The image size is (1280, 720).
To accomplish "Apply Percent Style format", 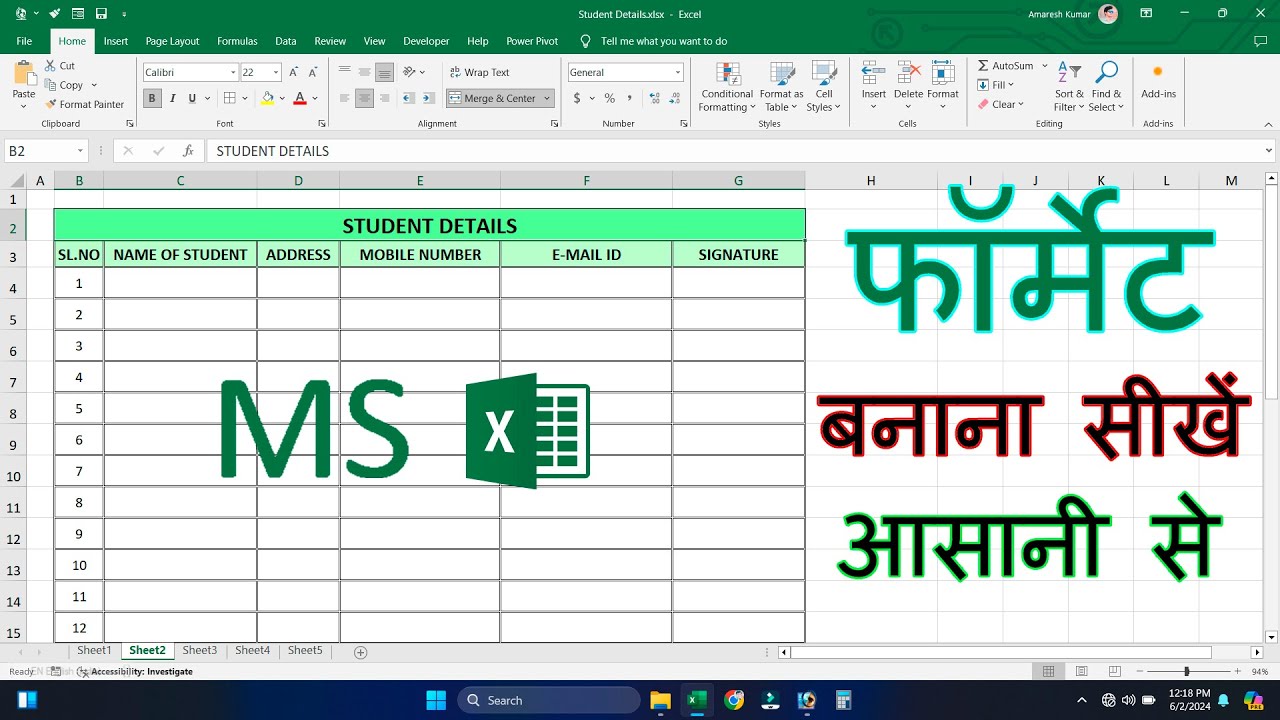I will pos(609,98).
